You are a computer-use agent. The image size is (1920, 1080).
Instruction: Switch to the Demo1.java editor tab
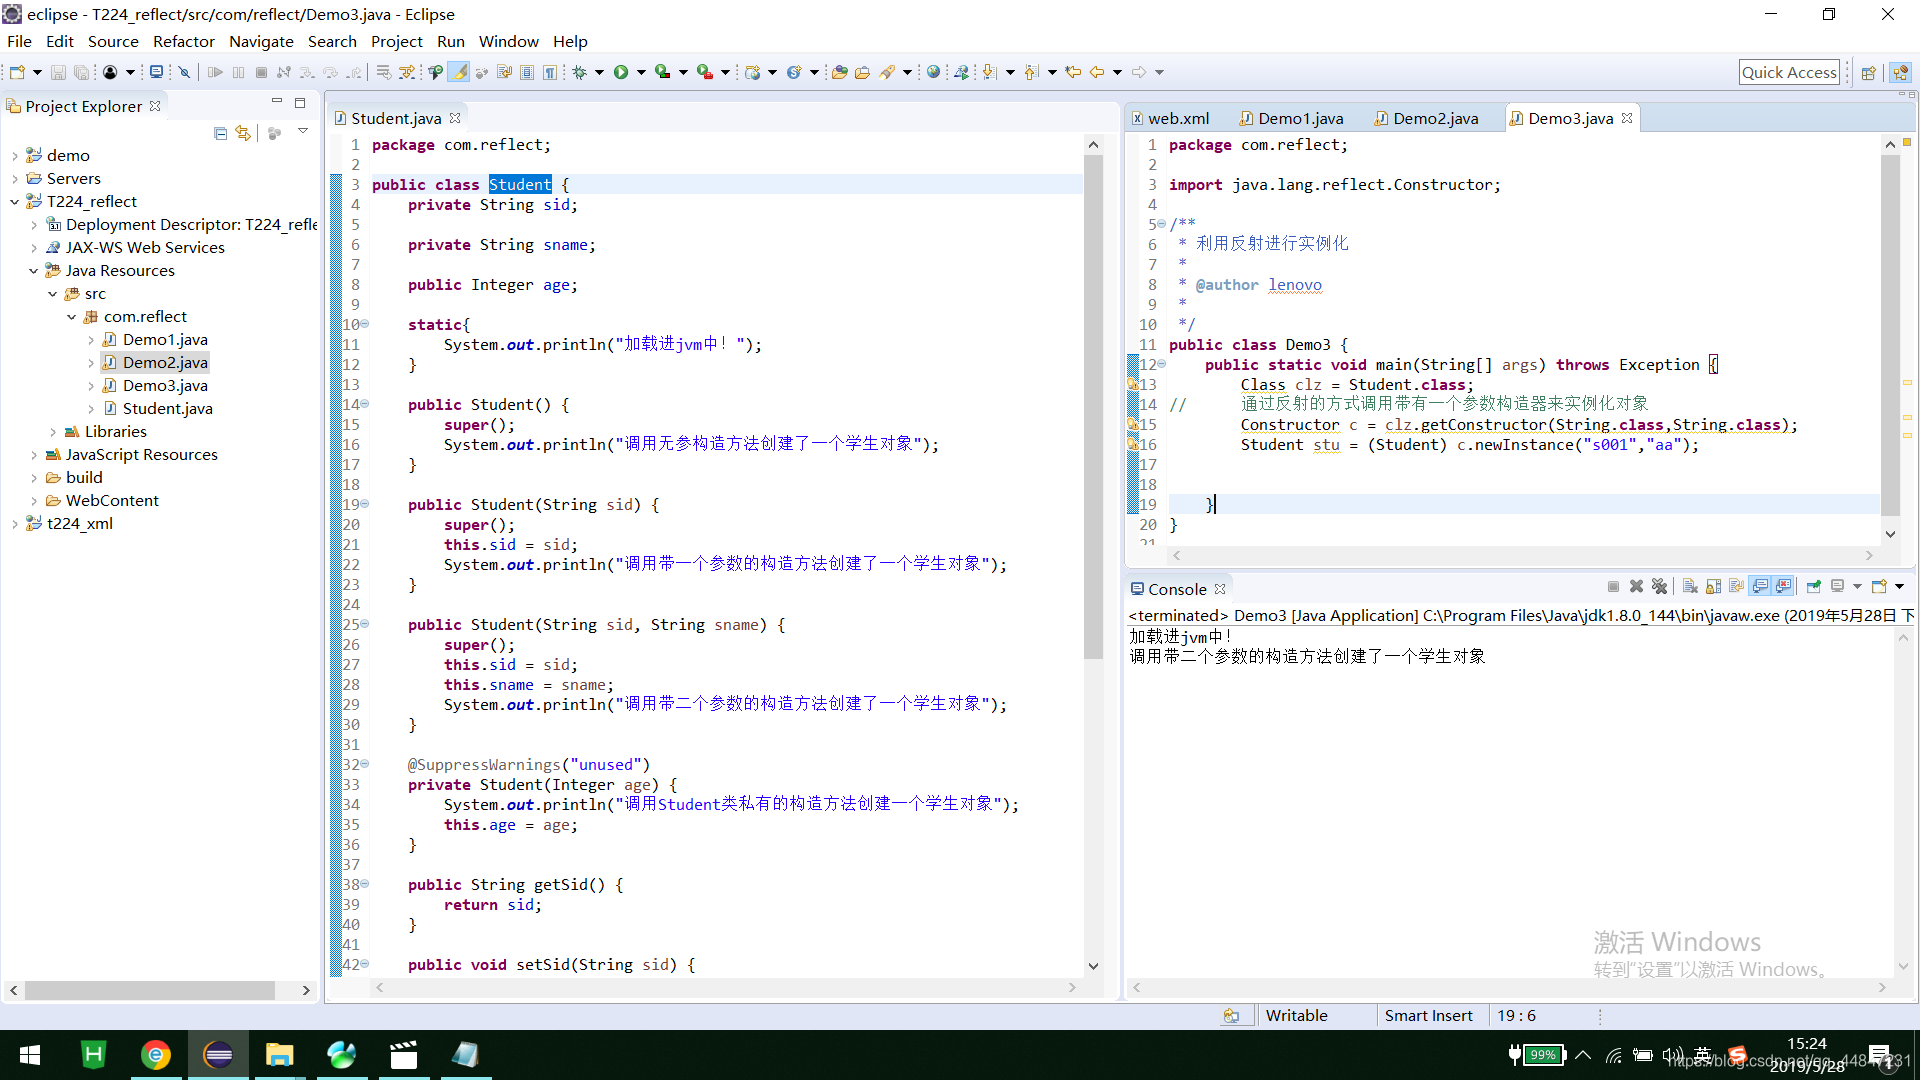point(1290,118)
